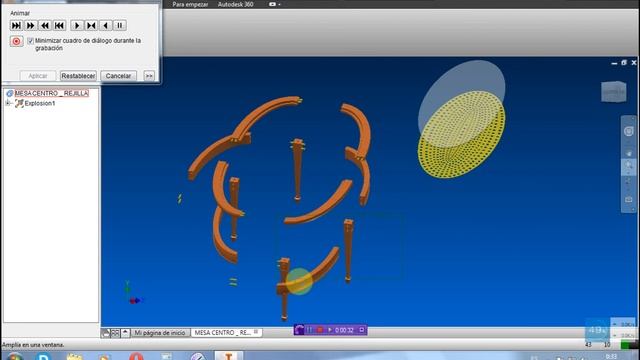Screen dimensions: 640x360
Task: Close the MESA CENTRO _ RE... document tab
Action: (x=256, y=332)
